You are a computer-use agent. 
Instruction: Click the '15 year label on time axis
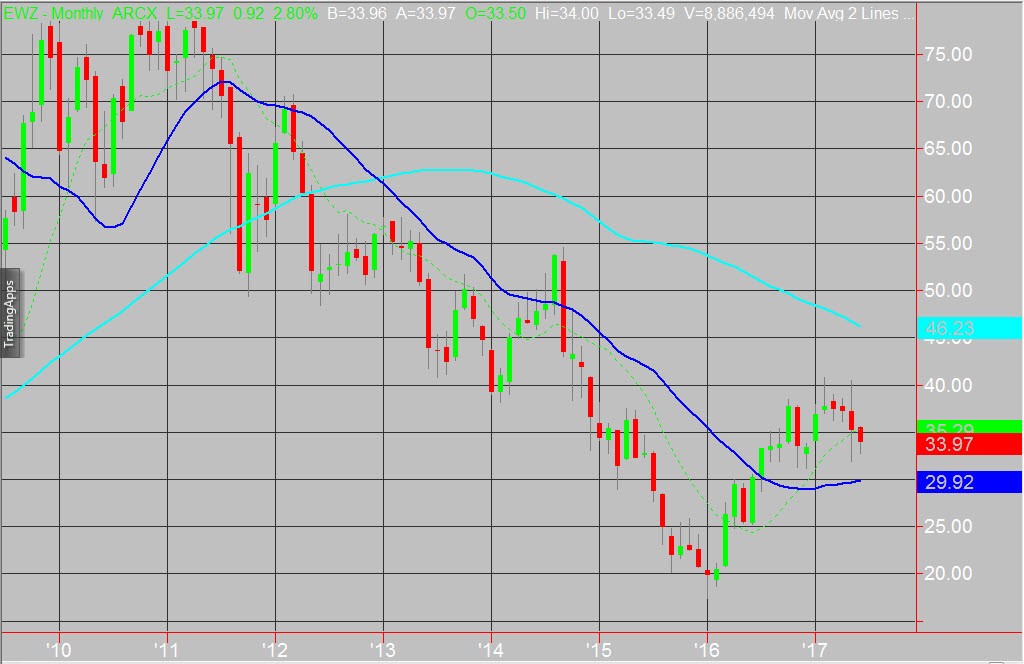[x=599, y=650]
